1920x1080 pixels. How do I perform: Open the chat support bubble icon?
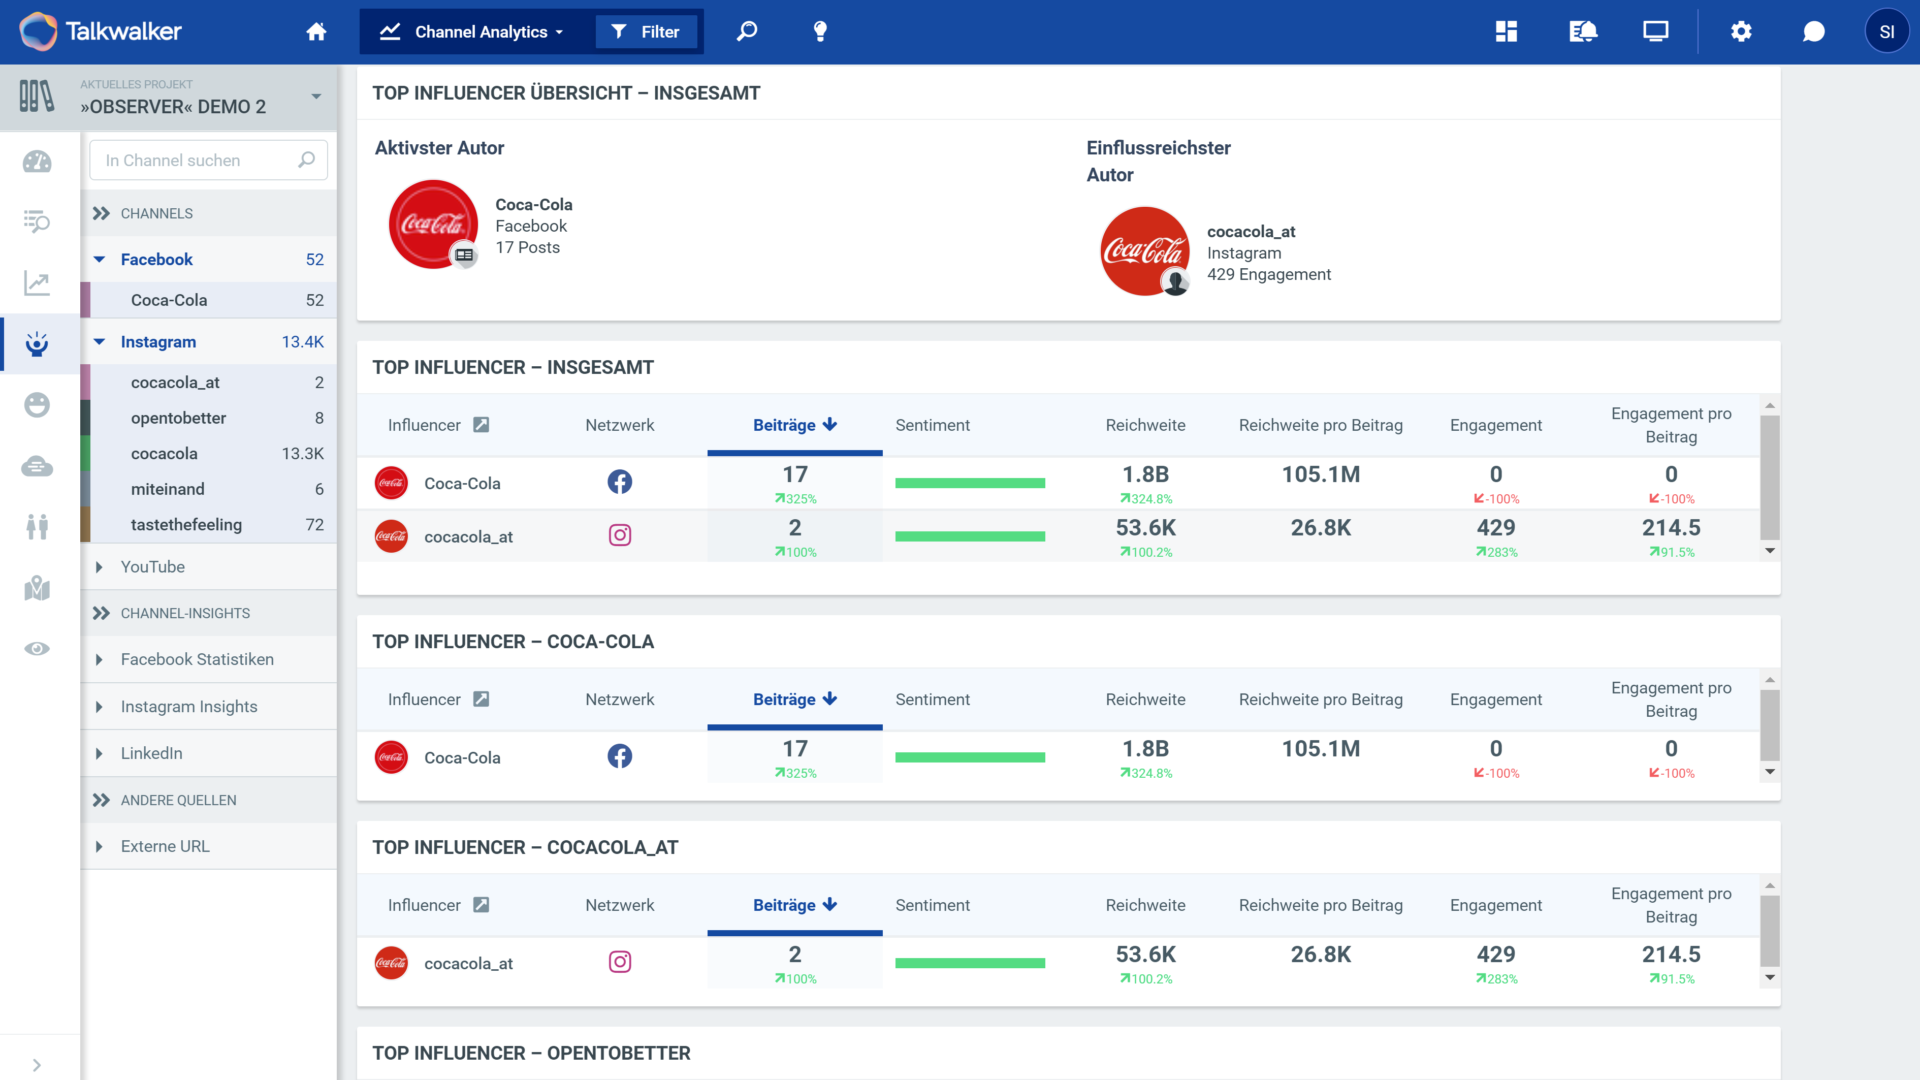click(1813, 32)
